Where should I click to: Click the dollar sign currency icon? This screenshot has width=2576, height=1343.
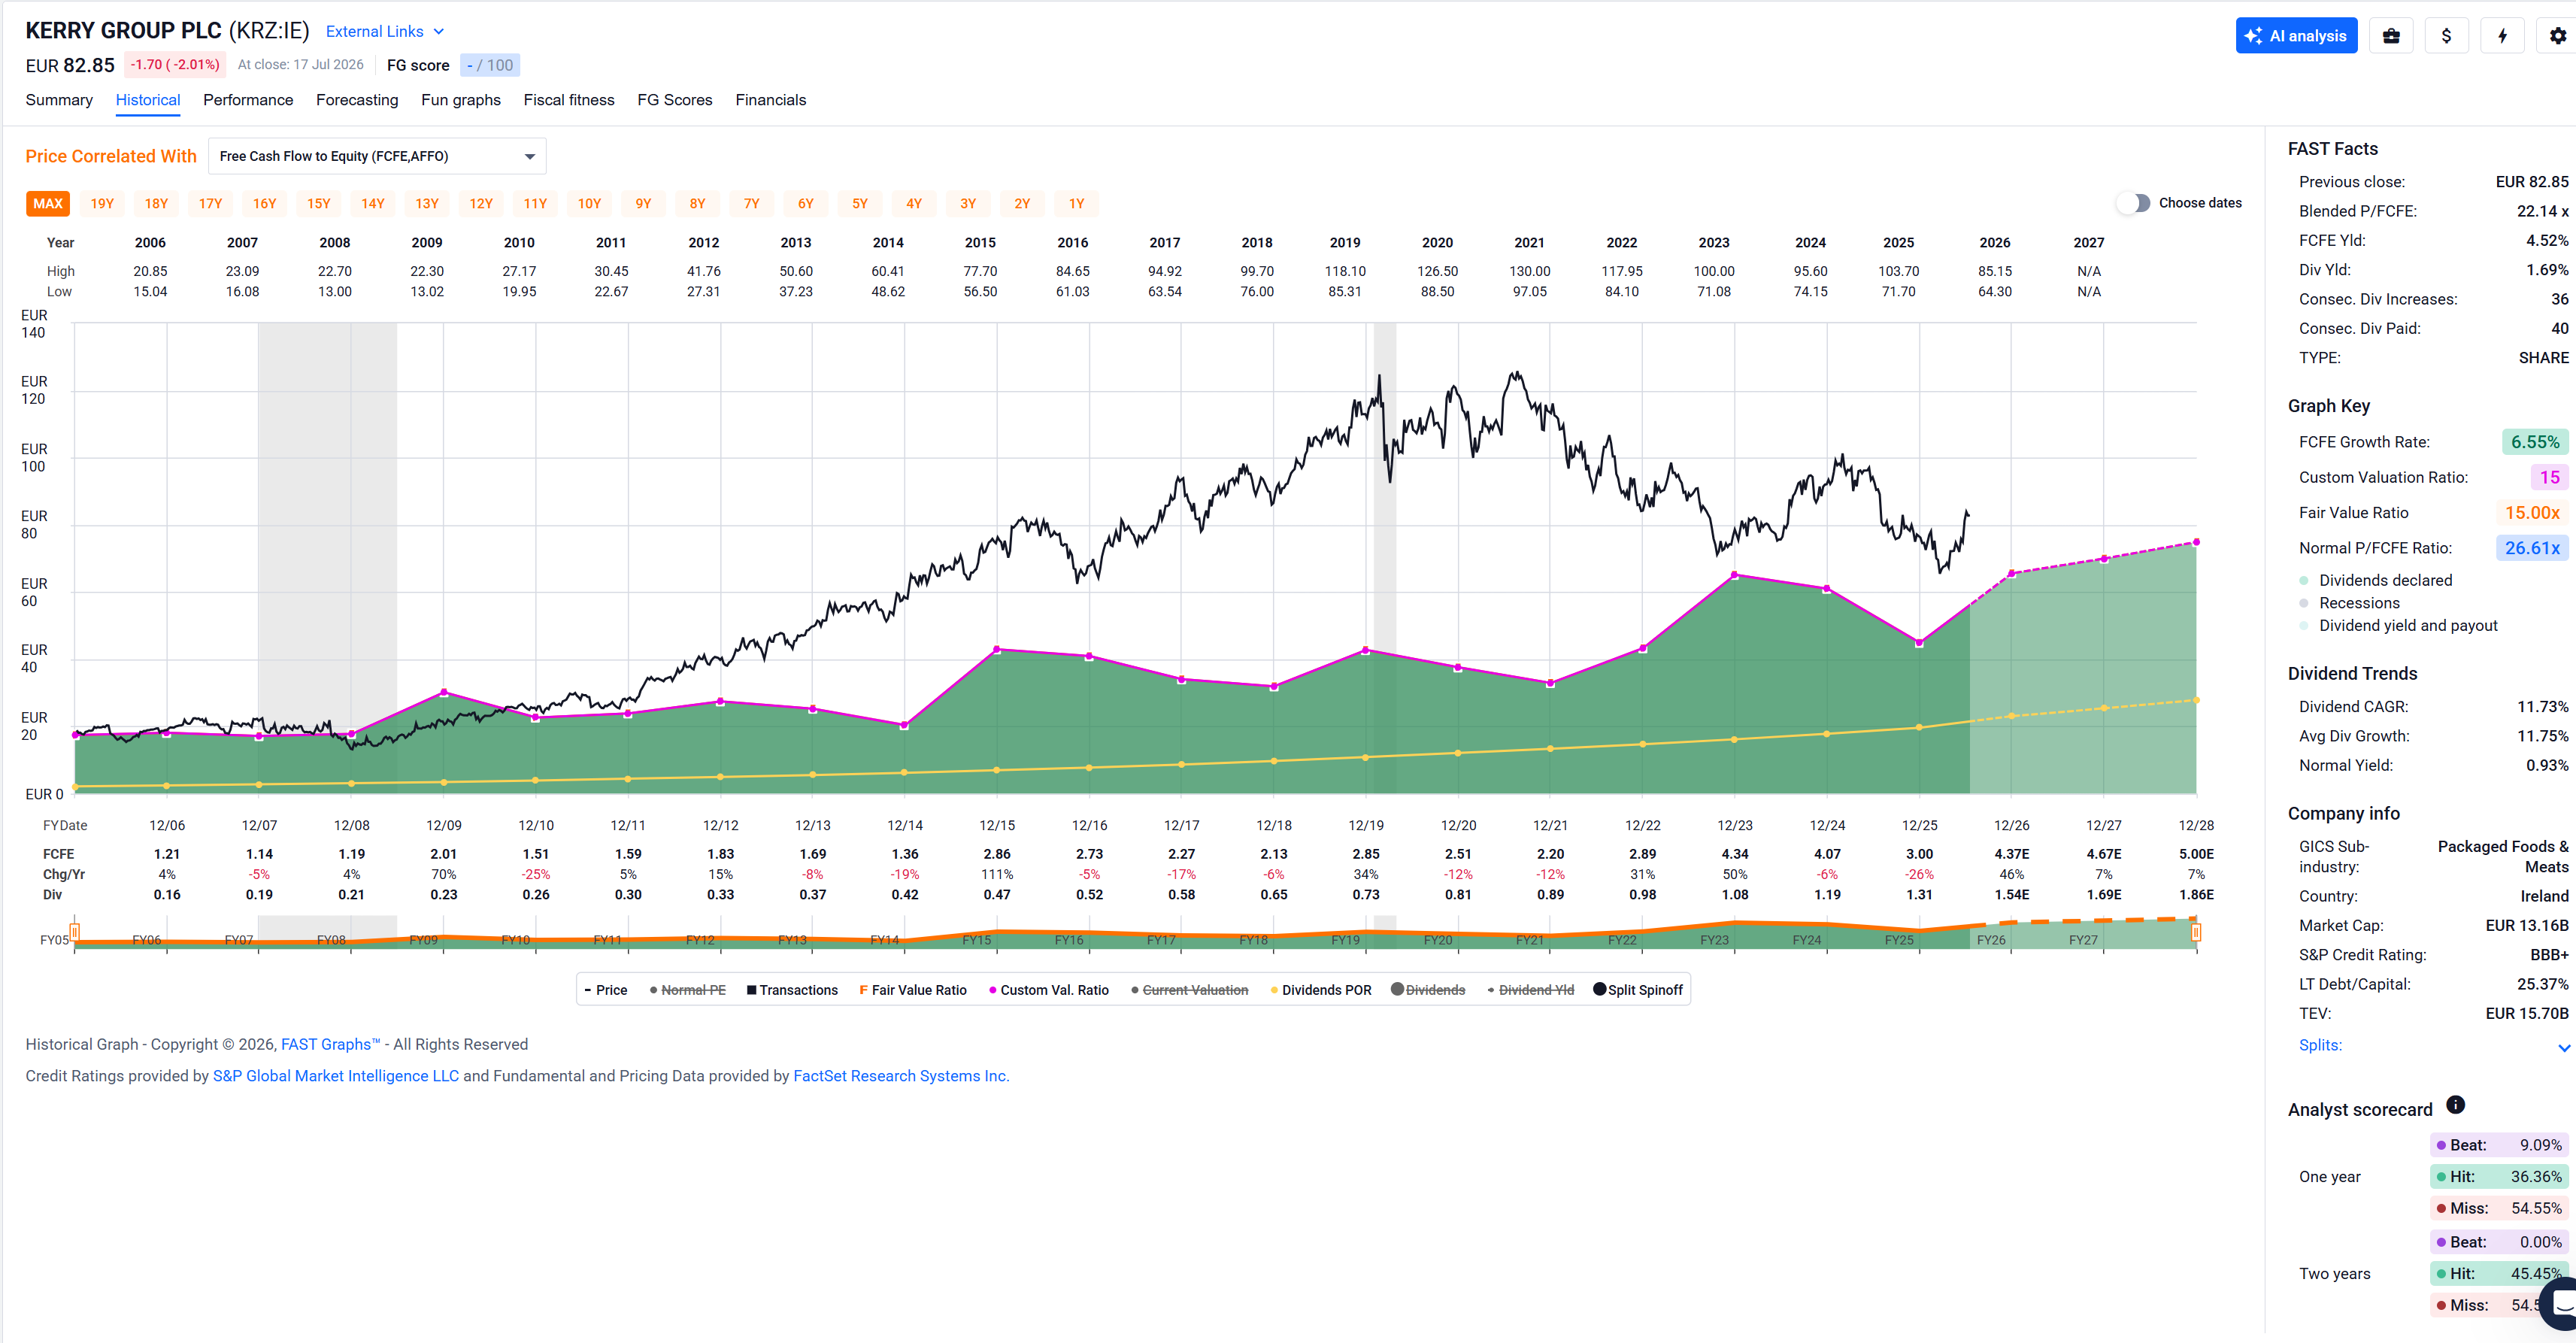click(2446, 36)
